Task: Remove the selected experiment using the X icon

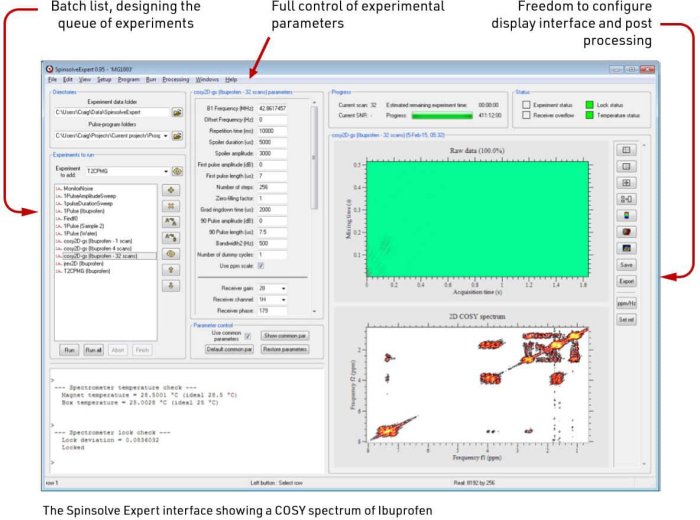Action: (171, 208)
